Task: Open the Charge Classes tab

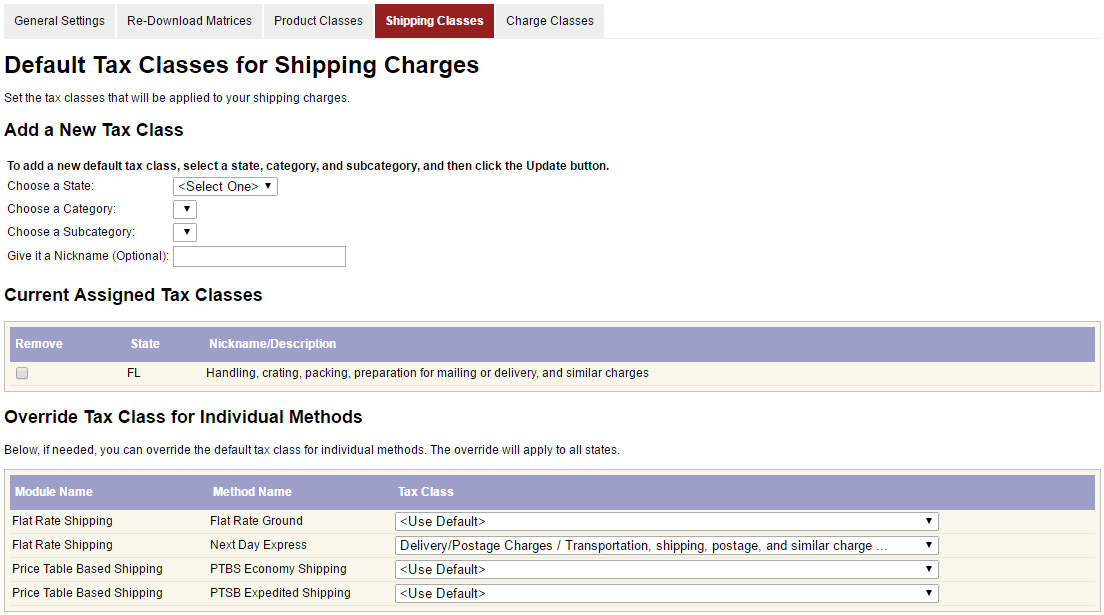Action: point(549,21)
